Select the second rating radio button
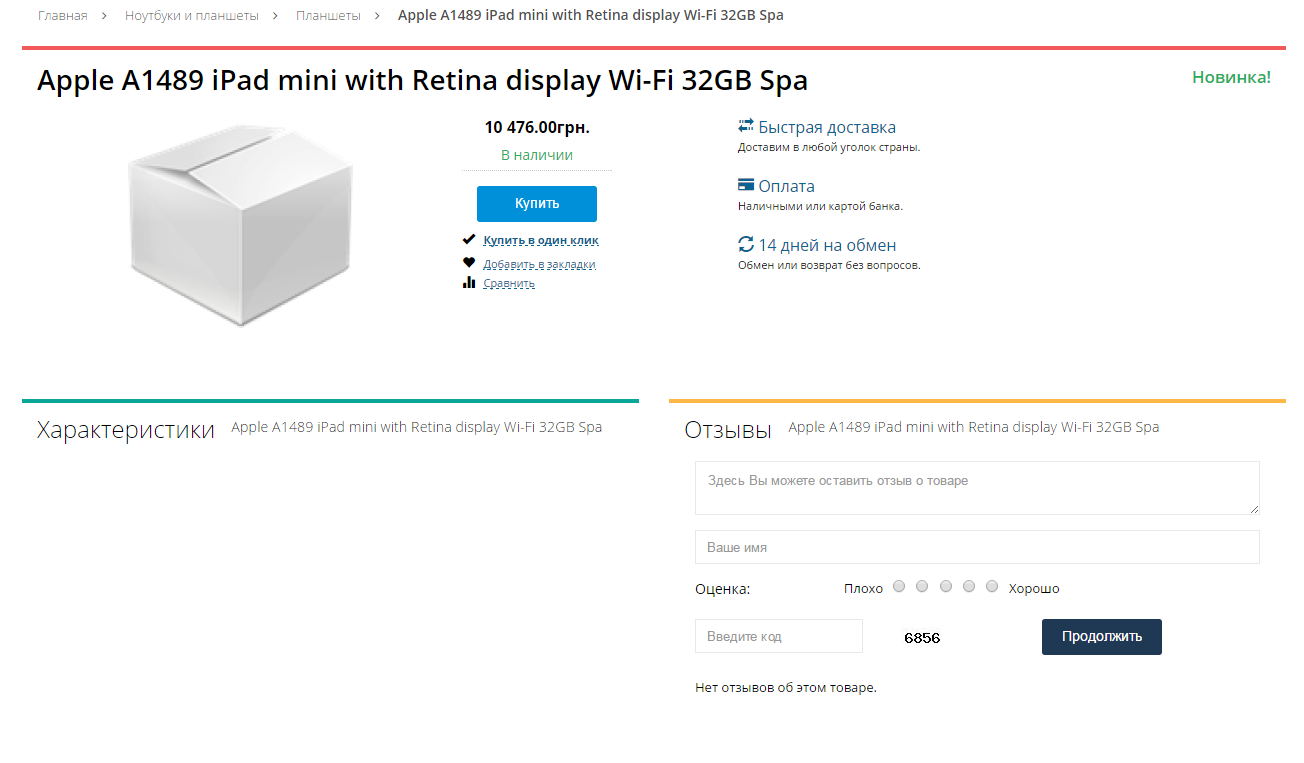The width and height of the screenshot is (1304, 763). (x=922, y=586)
